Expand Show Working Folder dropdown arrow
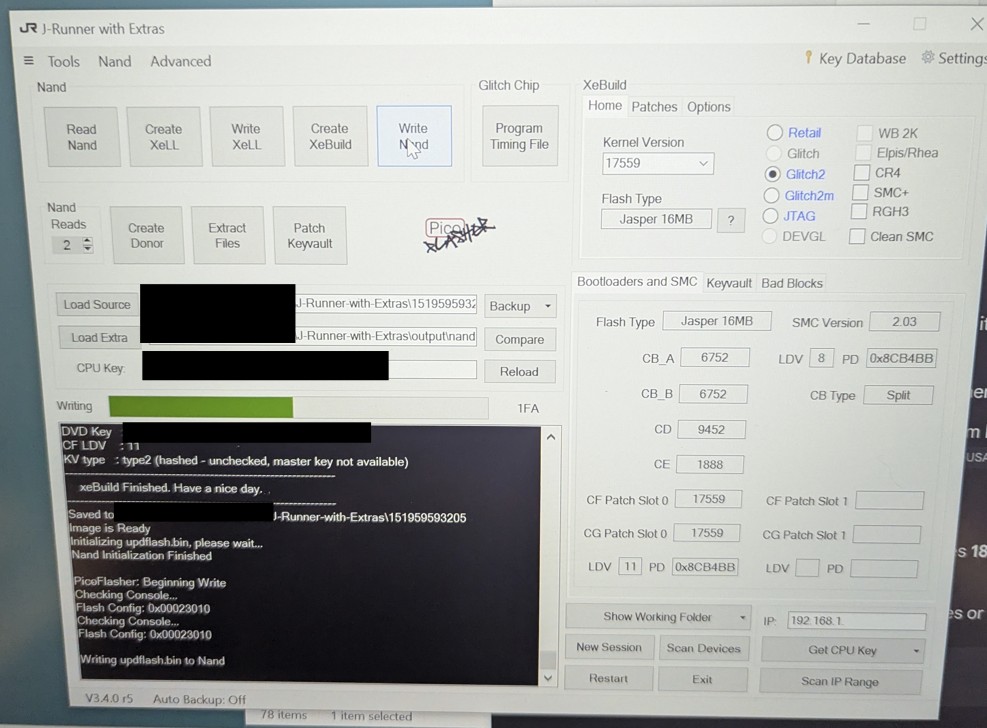Screen dimensions: 987x728 coord(743,617)
